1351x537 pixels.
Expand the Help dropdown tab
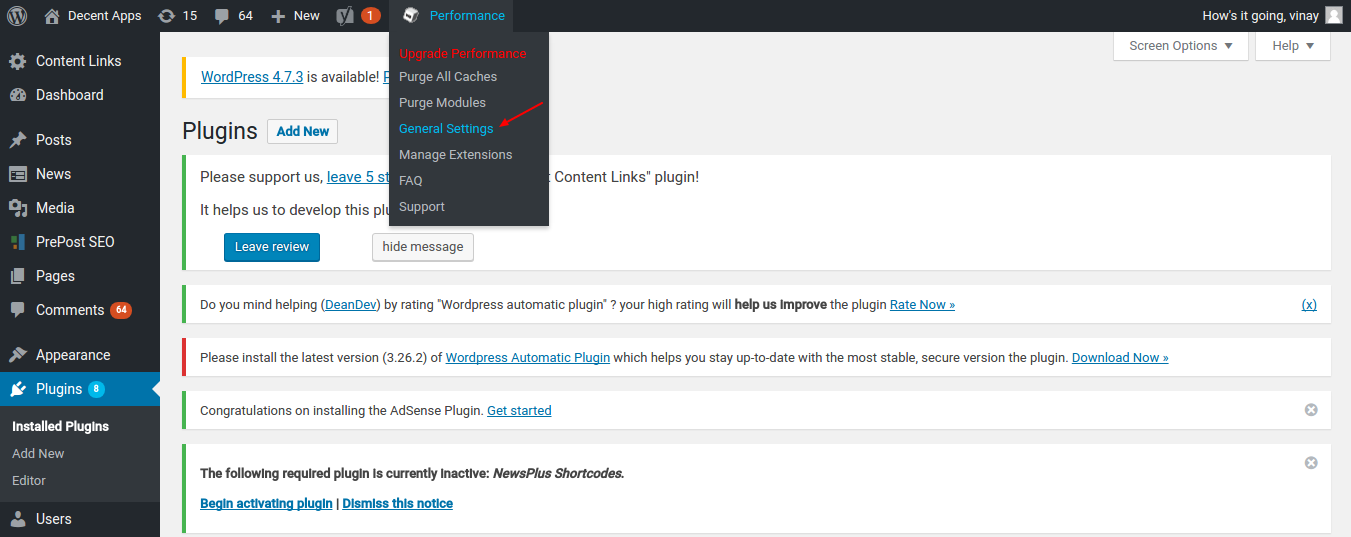(1292, 46)
